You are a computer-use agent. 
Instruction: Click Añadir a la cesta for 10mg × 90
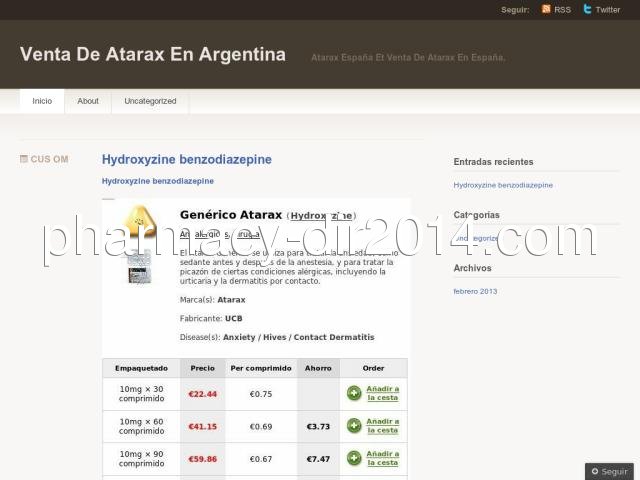(382, 458)
